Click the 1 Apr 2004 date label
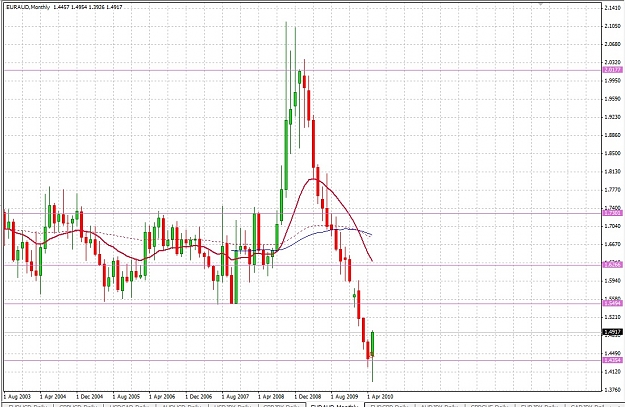 click(x=53, y=397)
